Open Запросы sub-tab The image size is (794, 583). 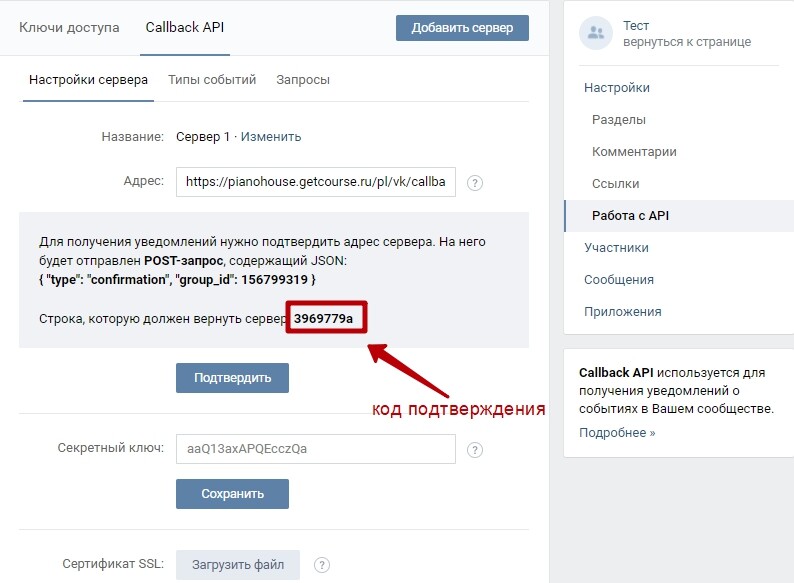(303, 80)
